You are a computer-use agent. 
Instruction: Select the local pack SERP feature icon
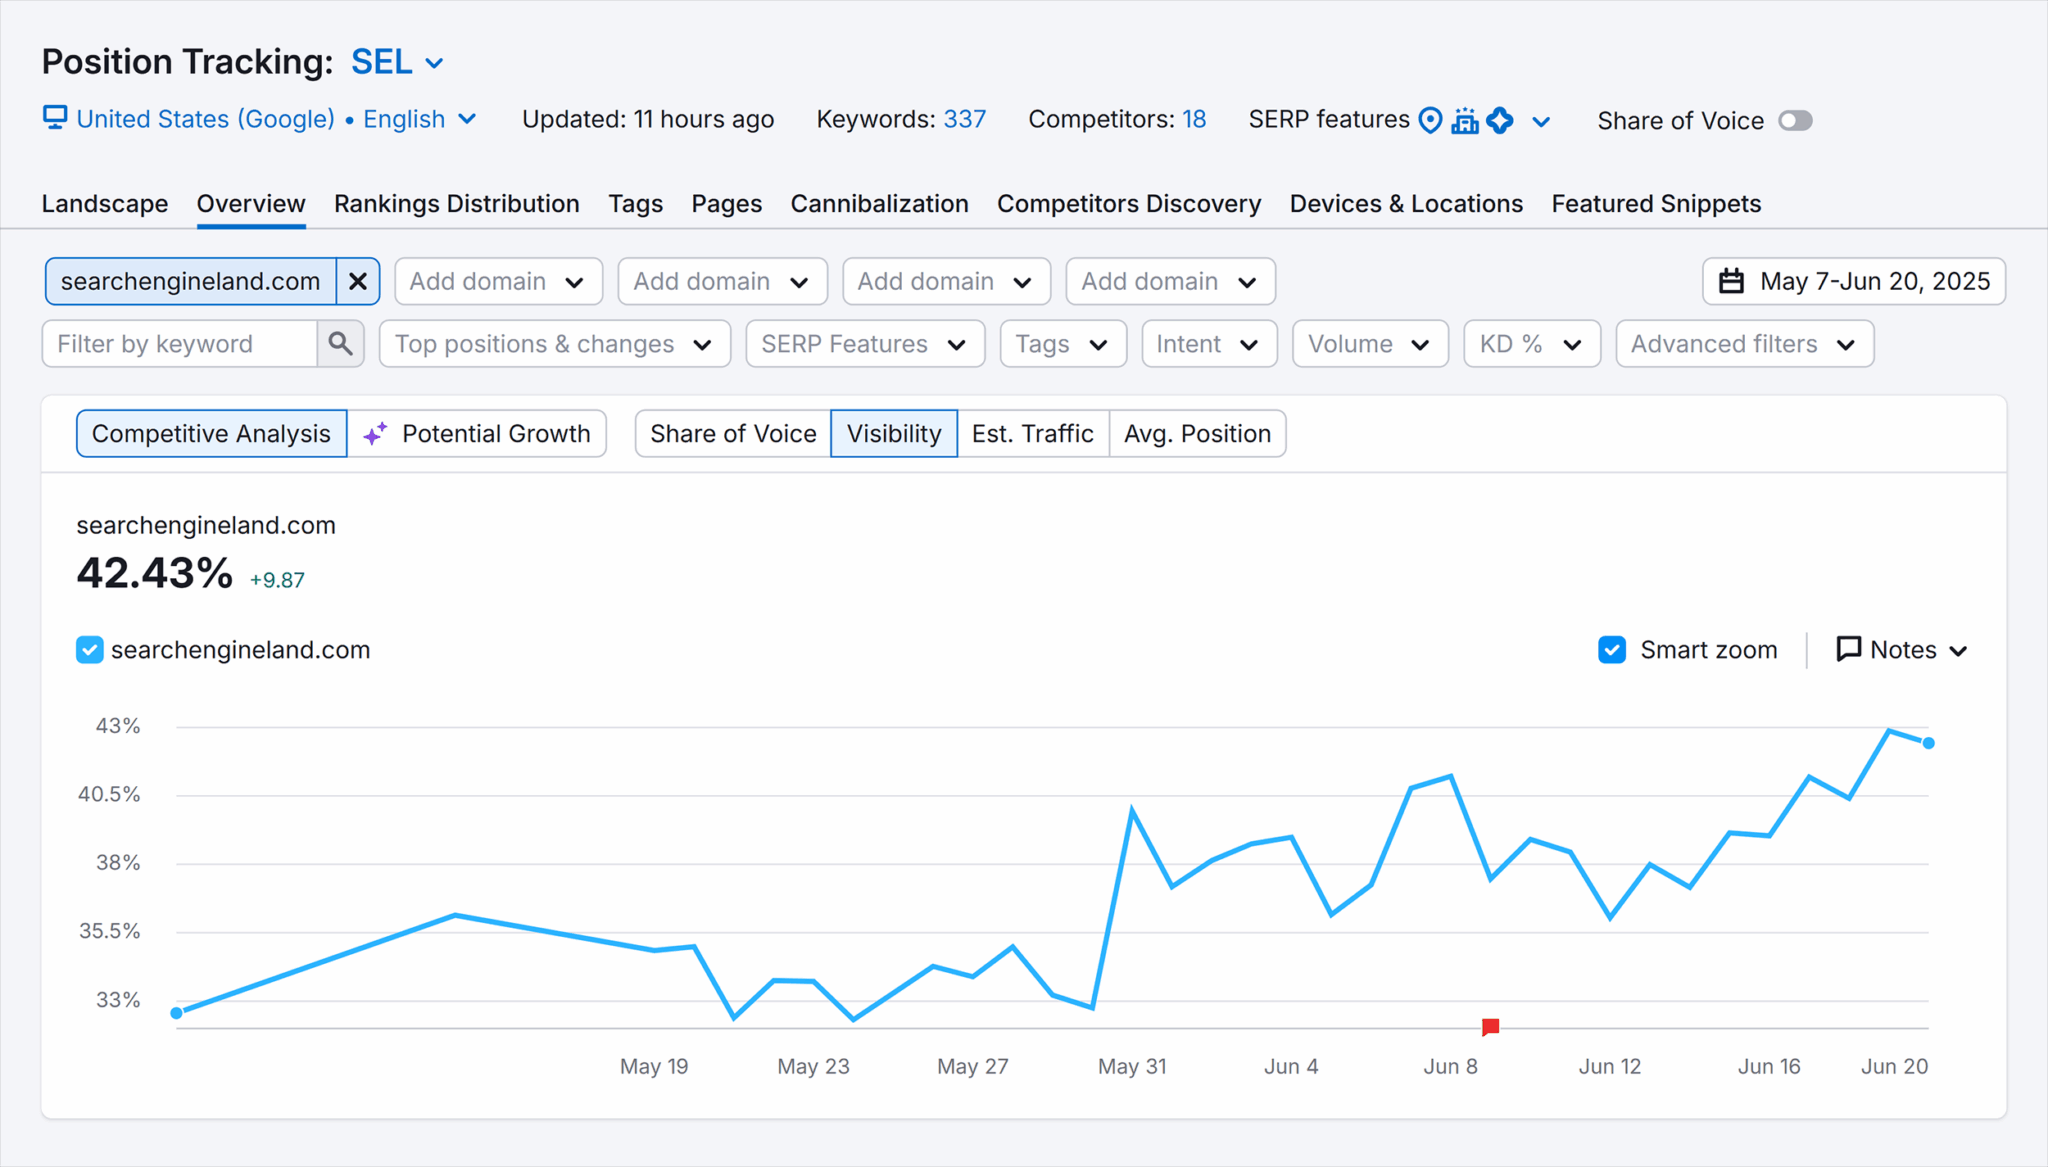(1466, 120)
